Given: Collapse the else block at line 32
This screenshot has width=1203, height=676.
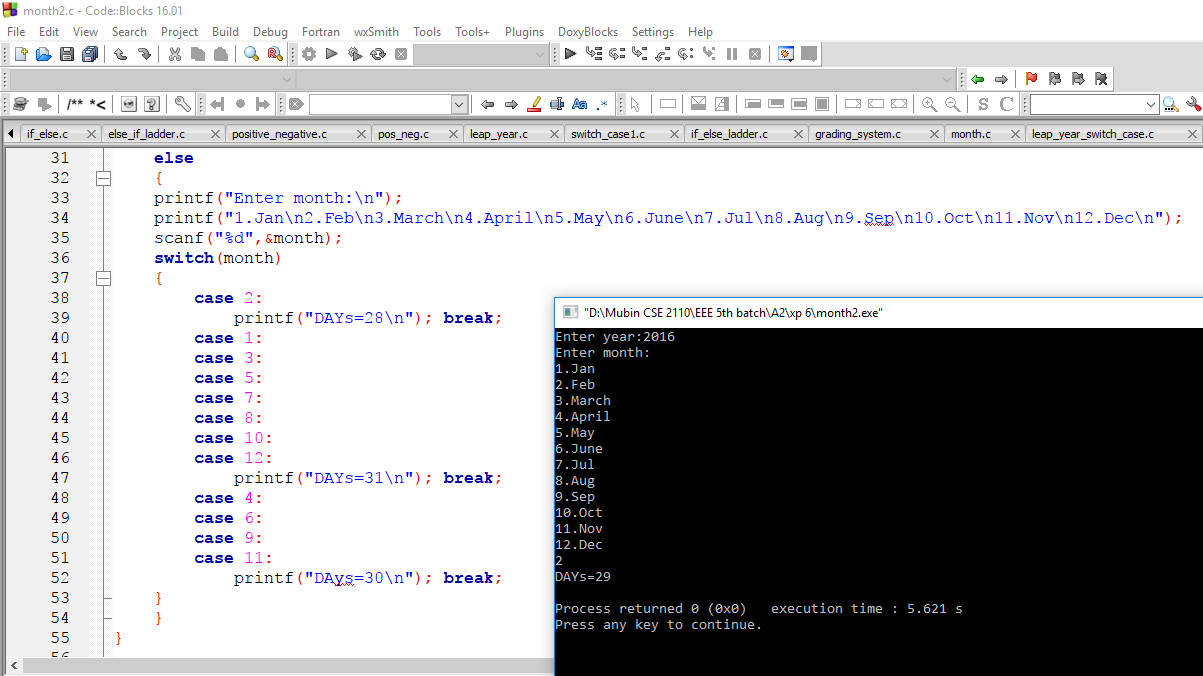Looking at the screenshot, I should point(103,177).
